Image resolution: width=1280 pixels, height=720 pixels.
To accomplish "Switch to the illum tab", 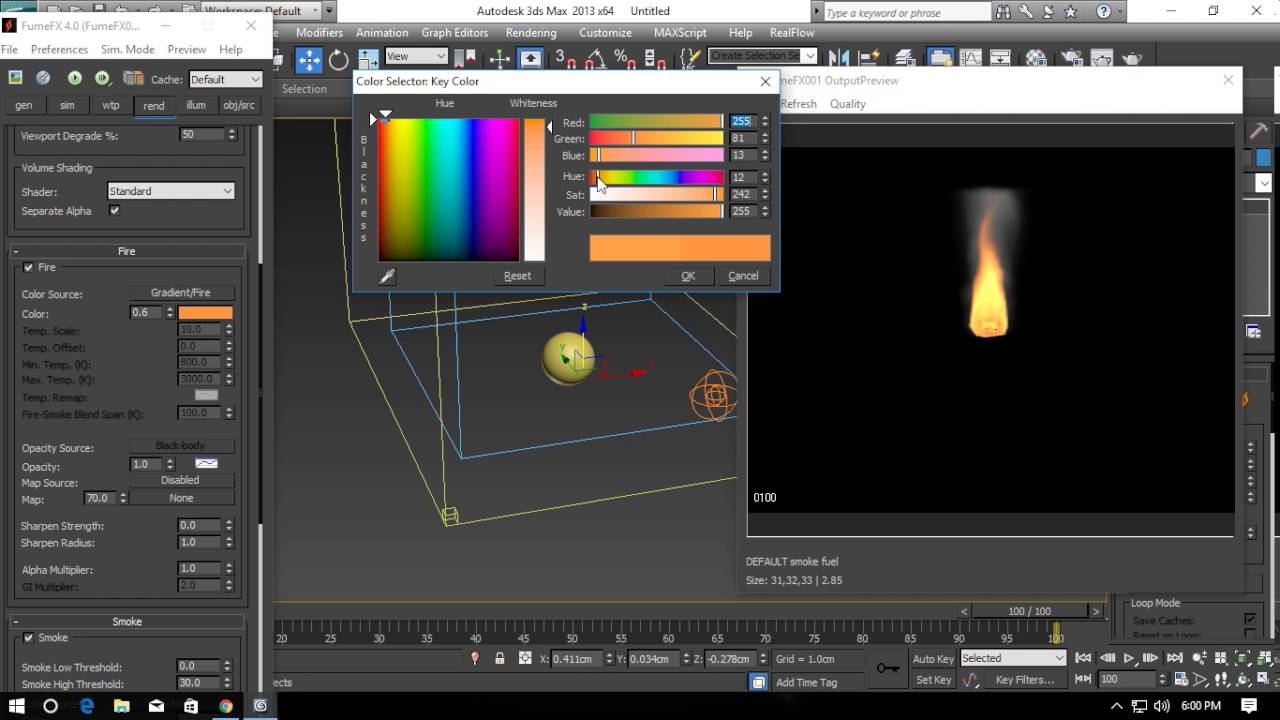I will (x=196, y=105).
